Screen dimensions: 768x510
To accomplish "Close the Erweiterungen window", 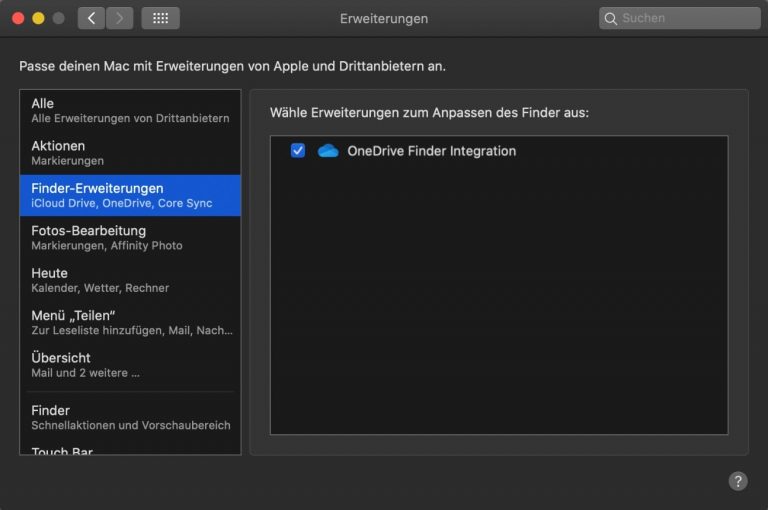I will [x=18, y=18].
